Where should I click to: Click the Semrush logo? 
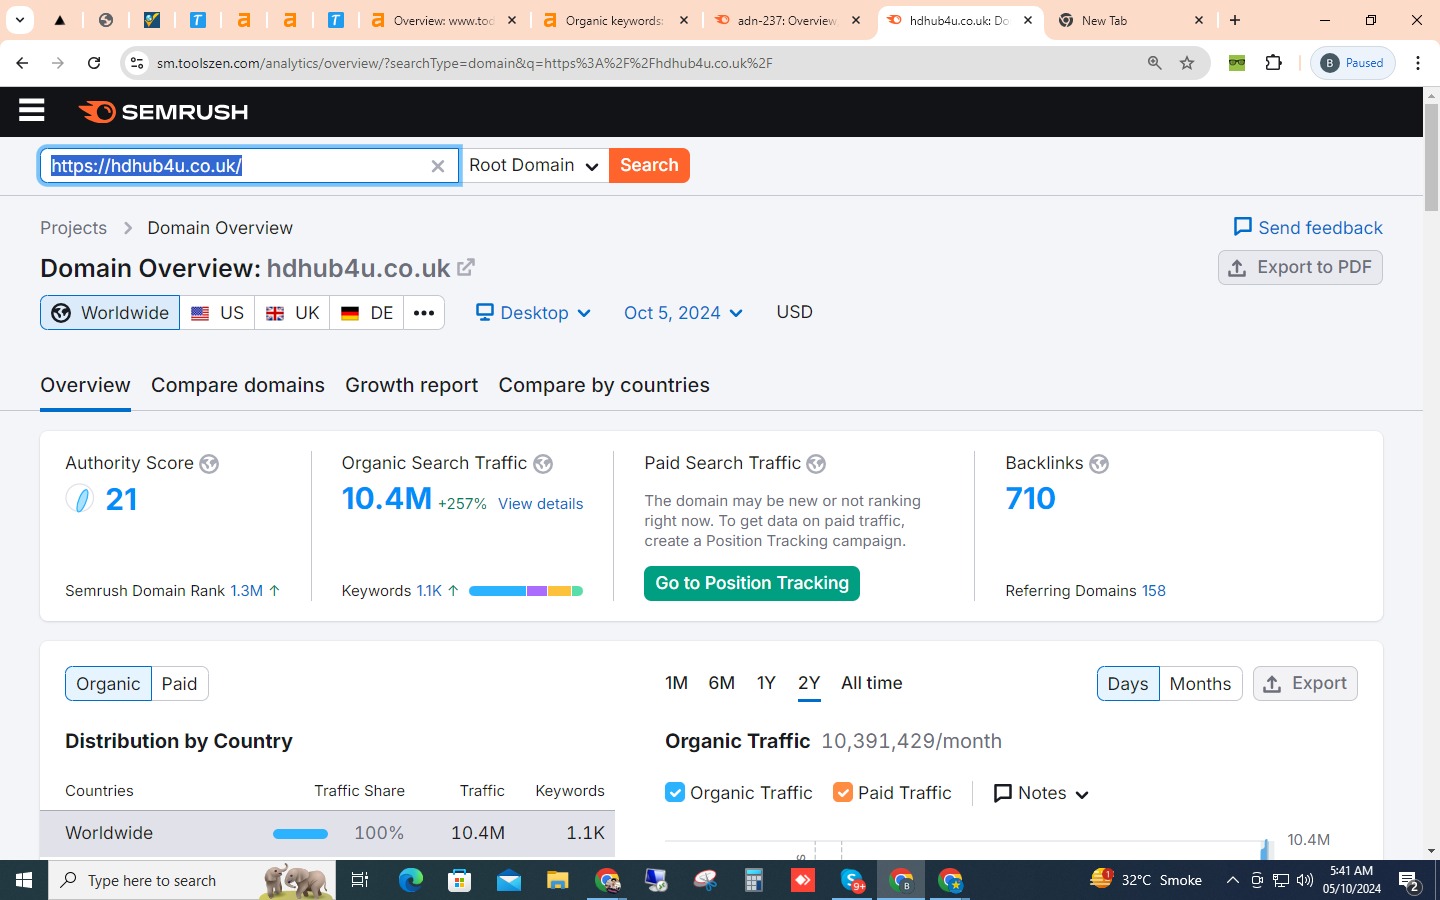[x=163, y=112]
